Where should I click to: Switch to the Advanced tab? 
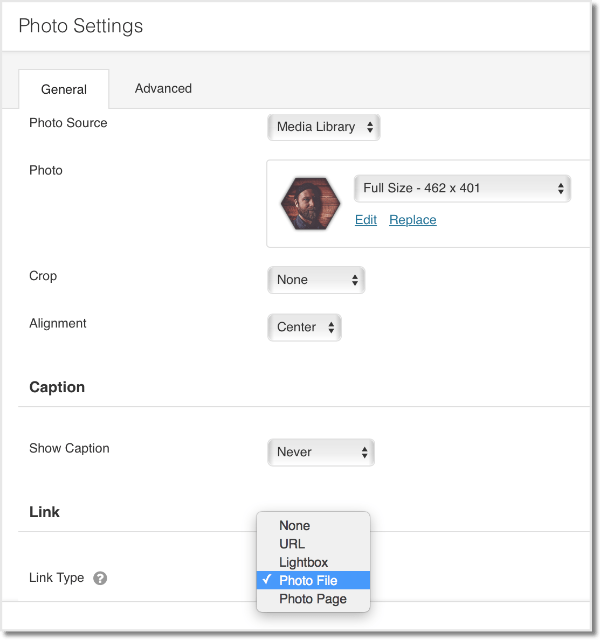(163, 88)
